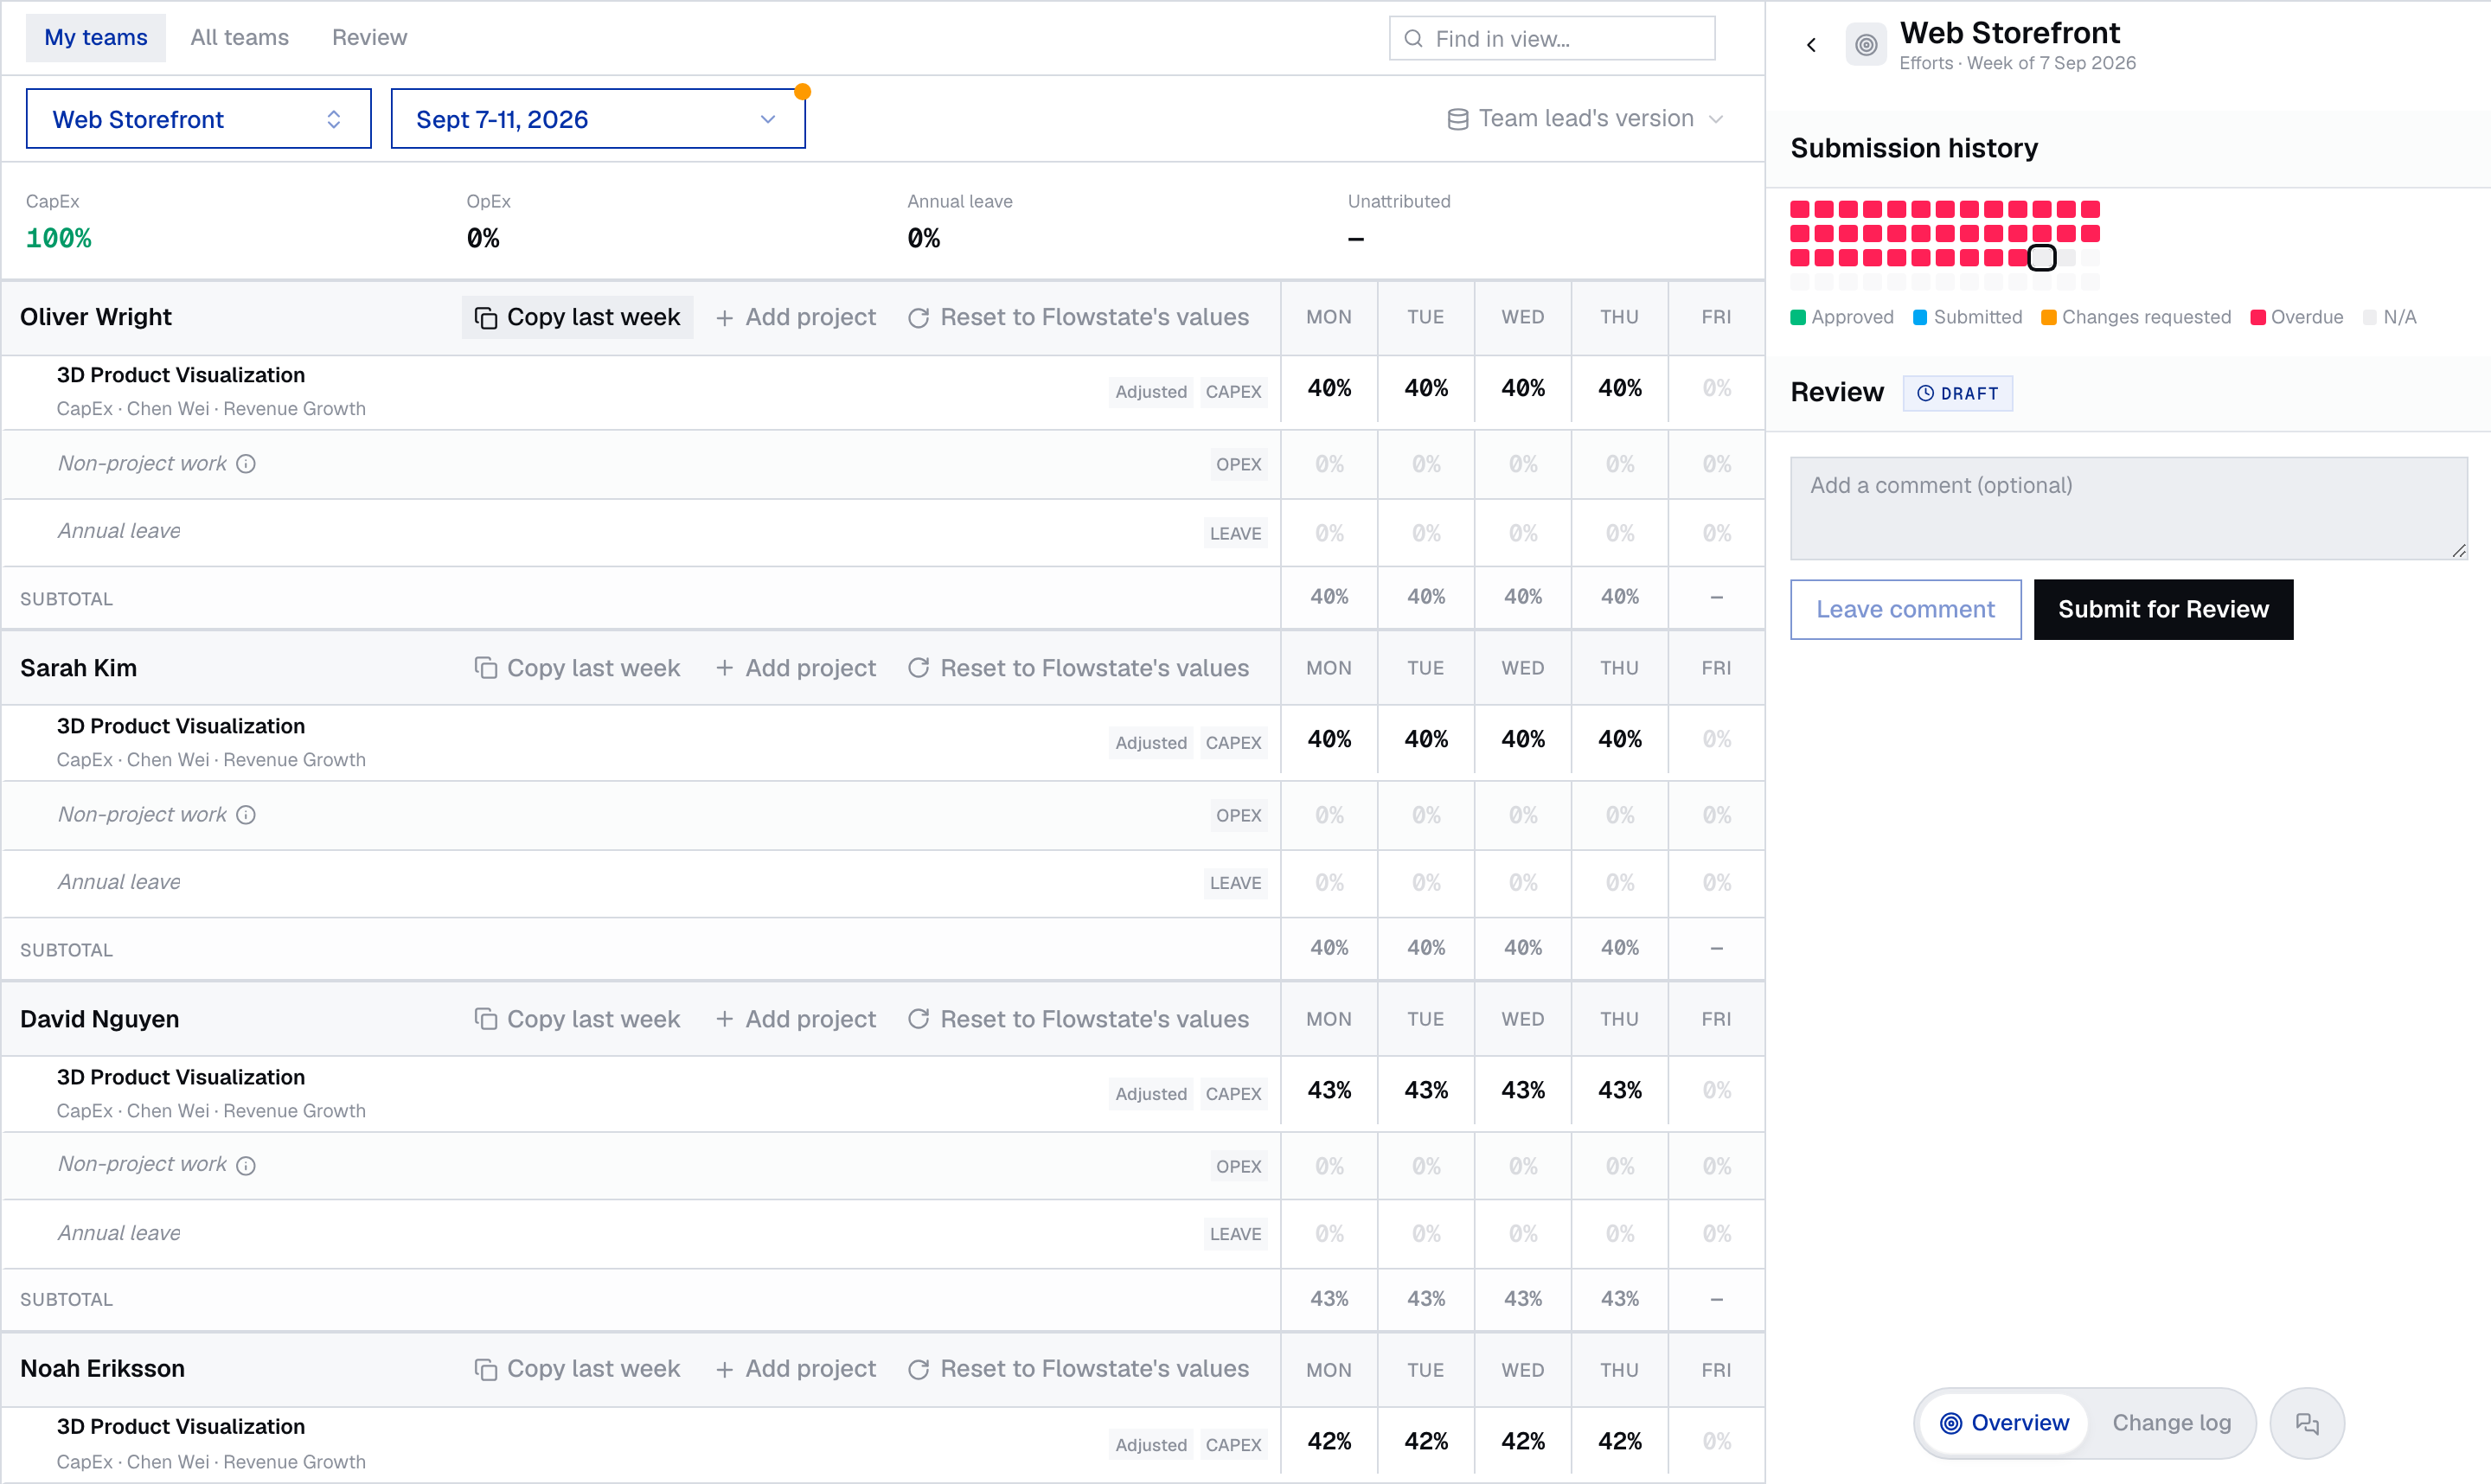Click the back chevron beside Web Storefront

click(1811, 45)
